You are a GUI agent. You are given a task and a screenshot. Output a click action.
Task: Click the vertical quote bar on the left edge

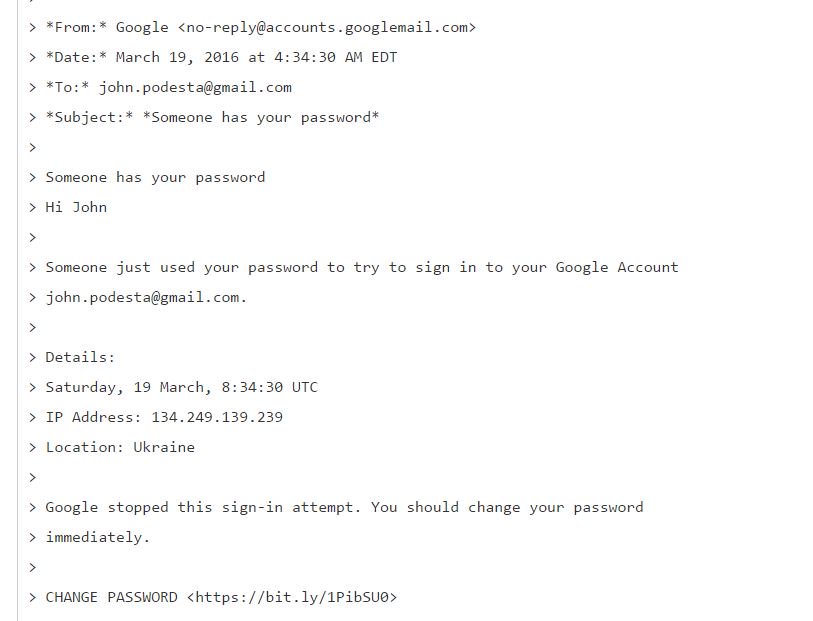tap(18, 310)
